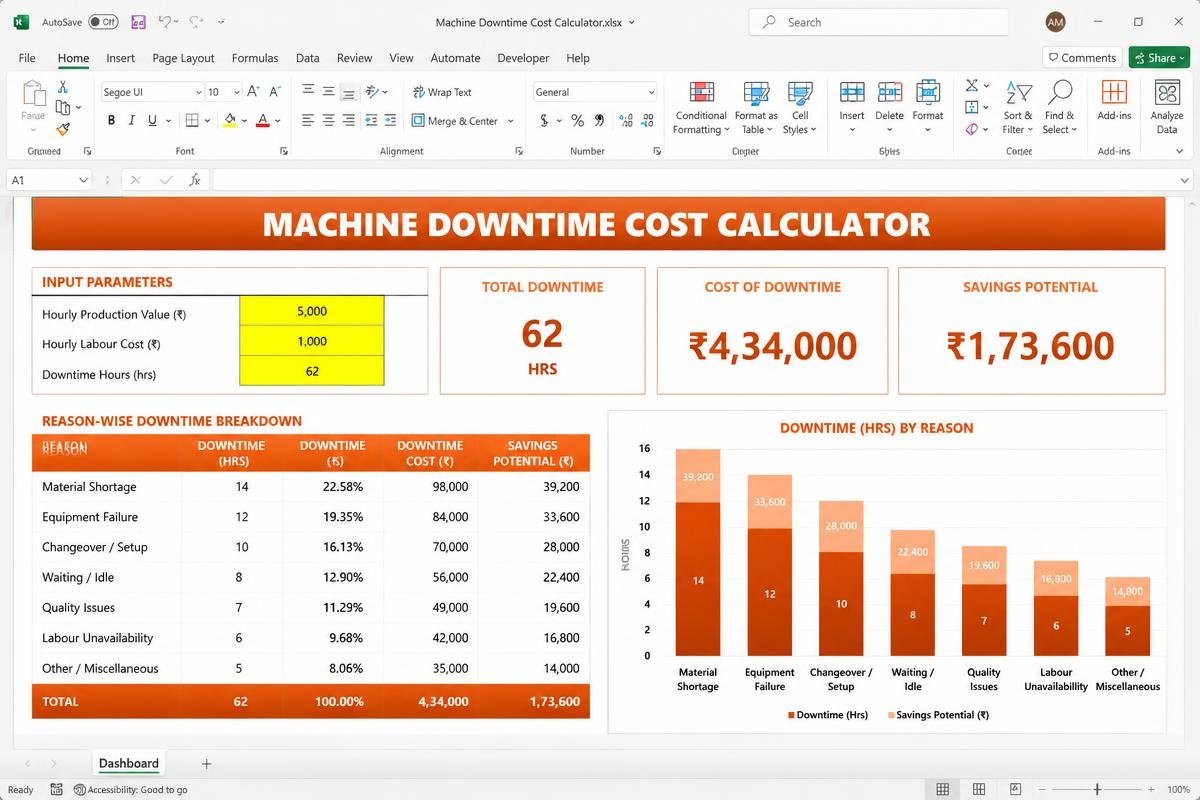Switch to Normal view in status bar
The height and width of the screenshot is (800, 1200).
[942, 789]
